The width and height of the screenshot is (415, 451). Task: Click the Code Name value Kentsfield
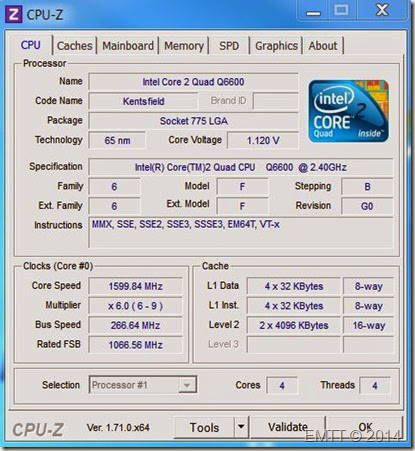(143, 101)
